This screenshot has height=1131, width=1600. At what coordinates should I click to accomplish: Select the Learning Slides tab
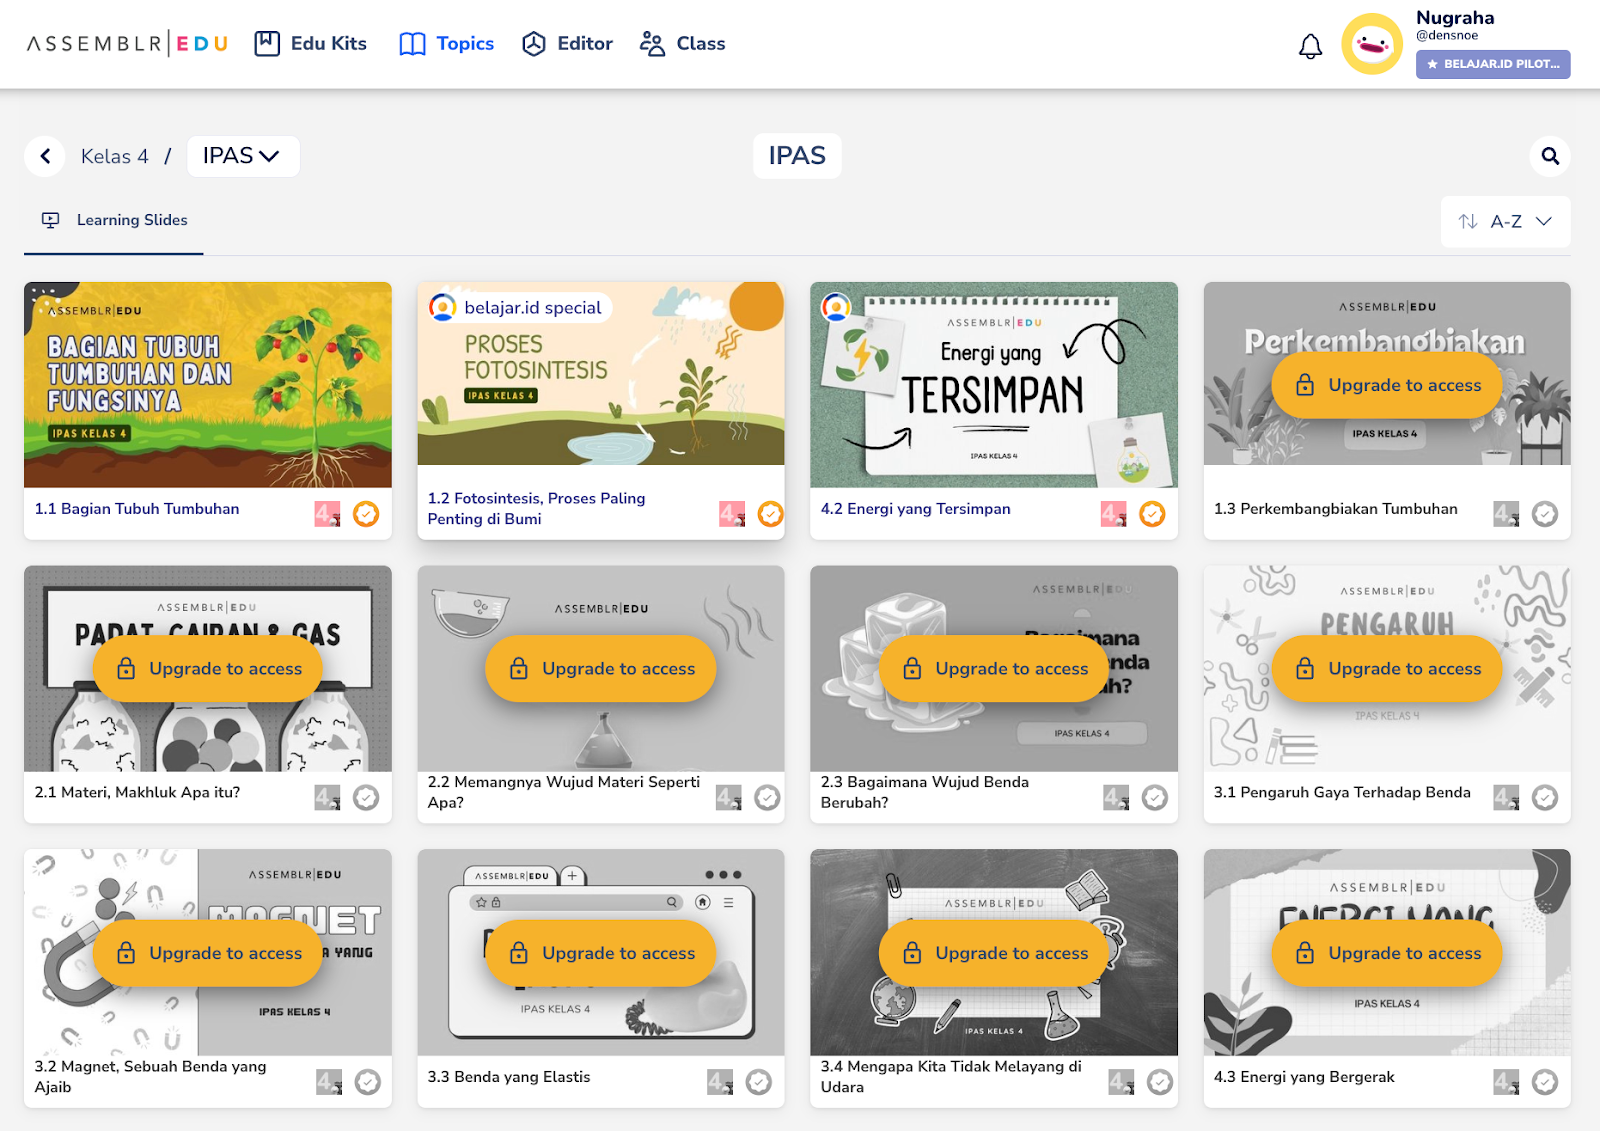114,220
